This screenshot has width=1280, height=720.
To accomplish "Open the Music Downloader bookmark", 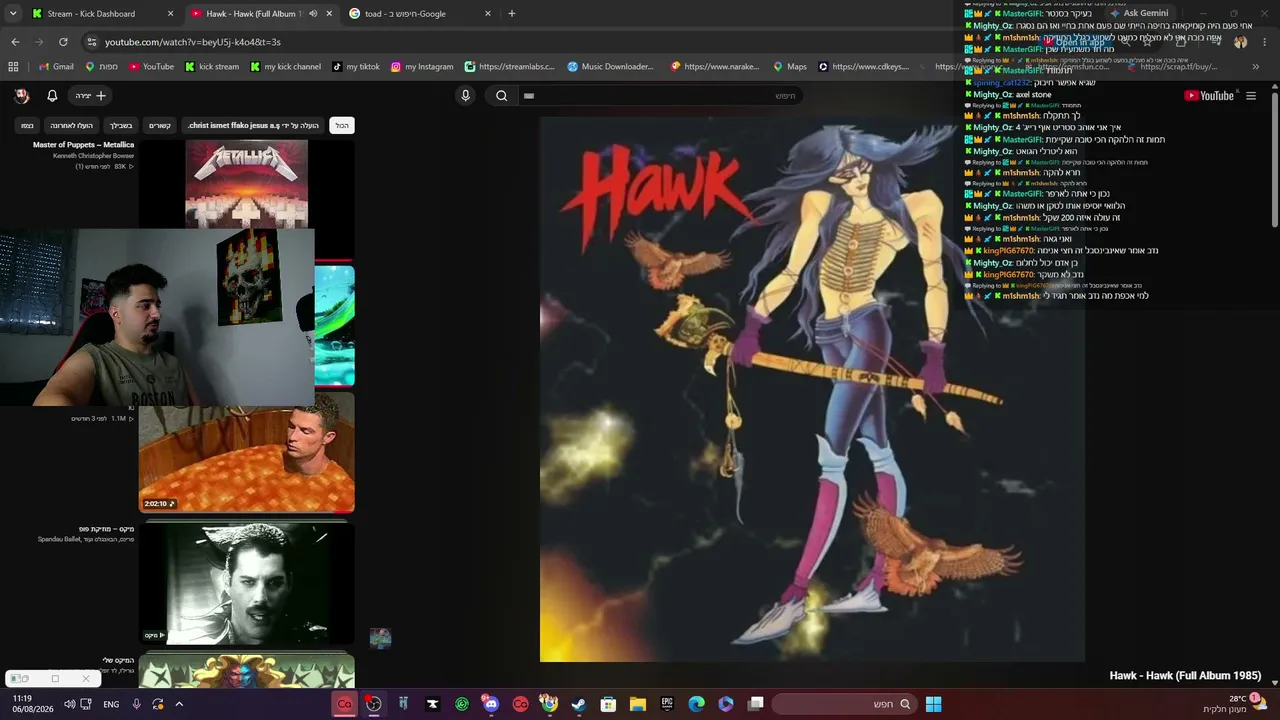I will pyautogui.click(x=610, y=67).
